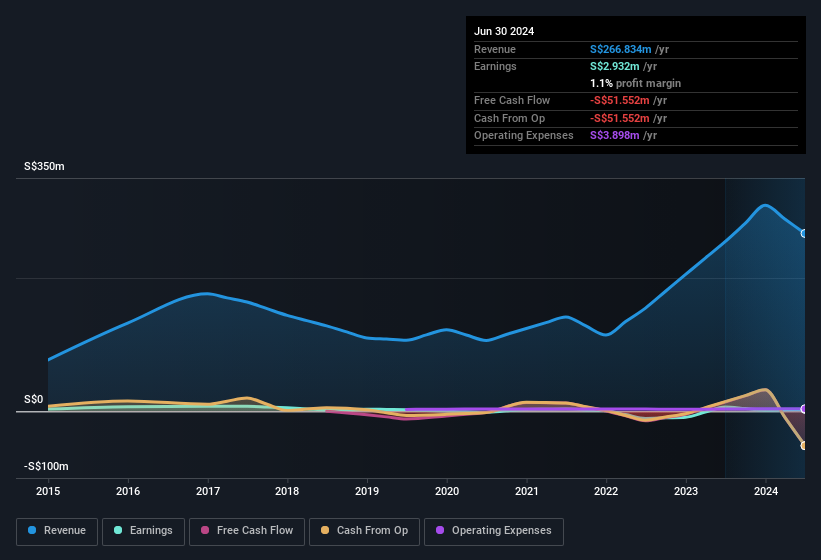Click the 2015 x-axis label
The width and height of the screenshot is (821, 560).
pos(48,491)
